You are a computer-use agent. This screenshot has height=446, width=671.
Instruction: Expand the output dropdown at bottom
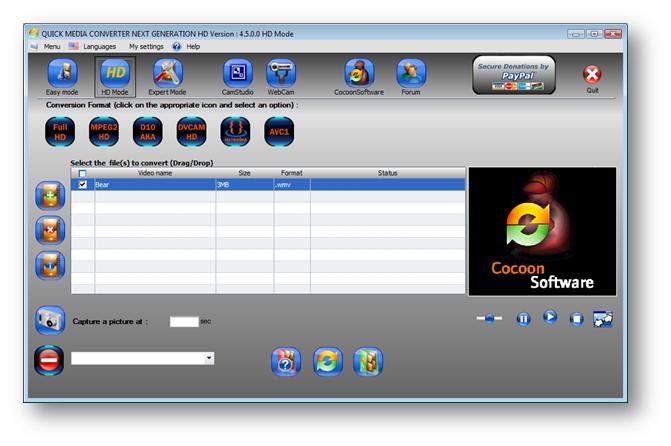click(x=209, y=358)
